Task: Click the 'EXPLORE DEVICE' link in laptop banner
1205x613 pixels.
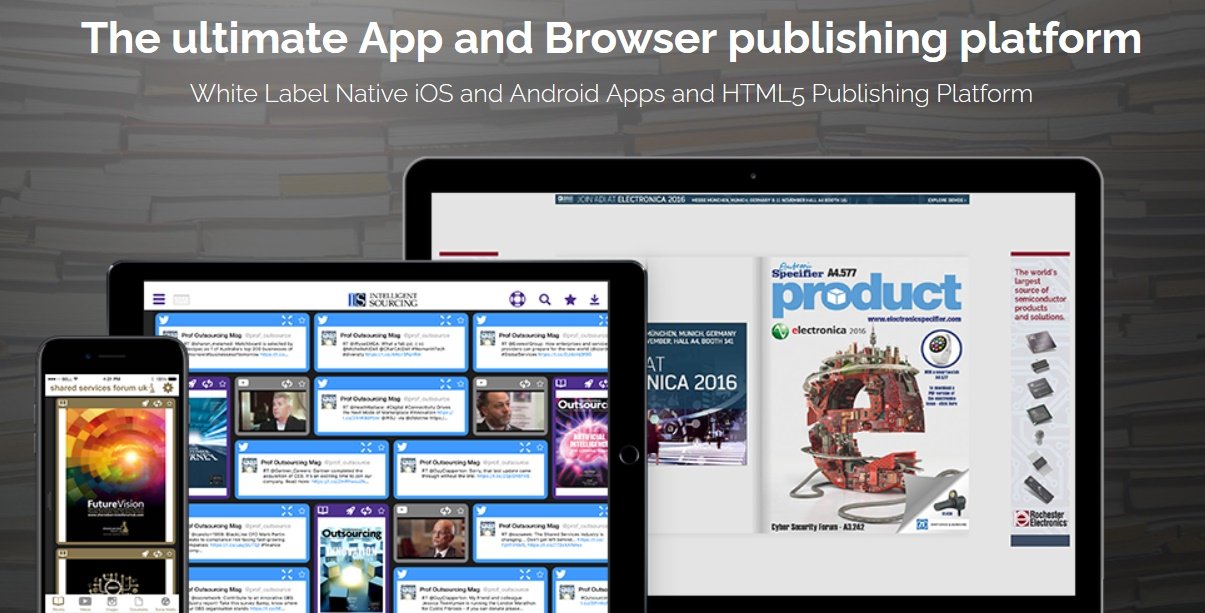Action: pyautogui.click(x=946, y=200)
